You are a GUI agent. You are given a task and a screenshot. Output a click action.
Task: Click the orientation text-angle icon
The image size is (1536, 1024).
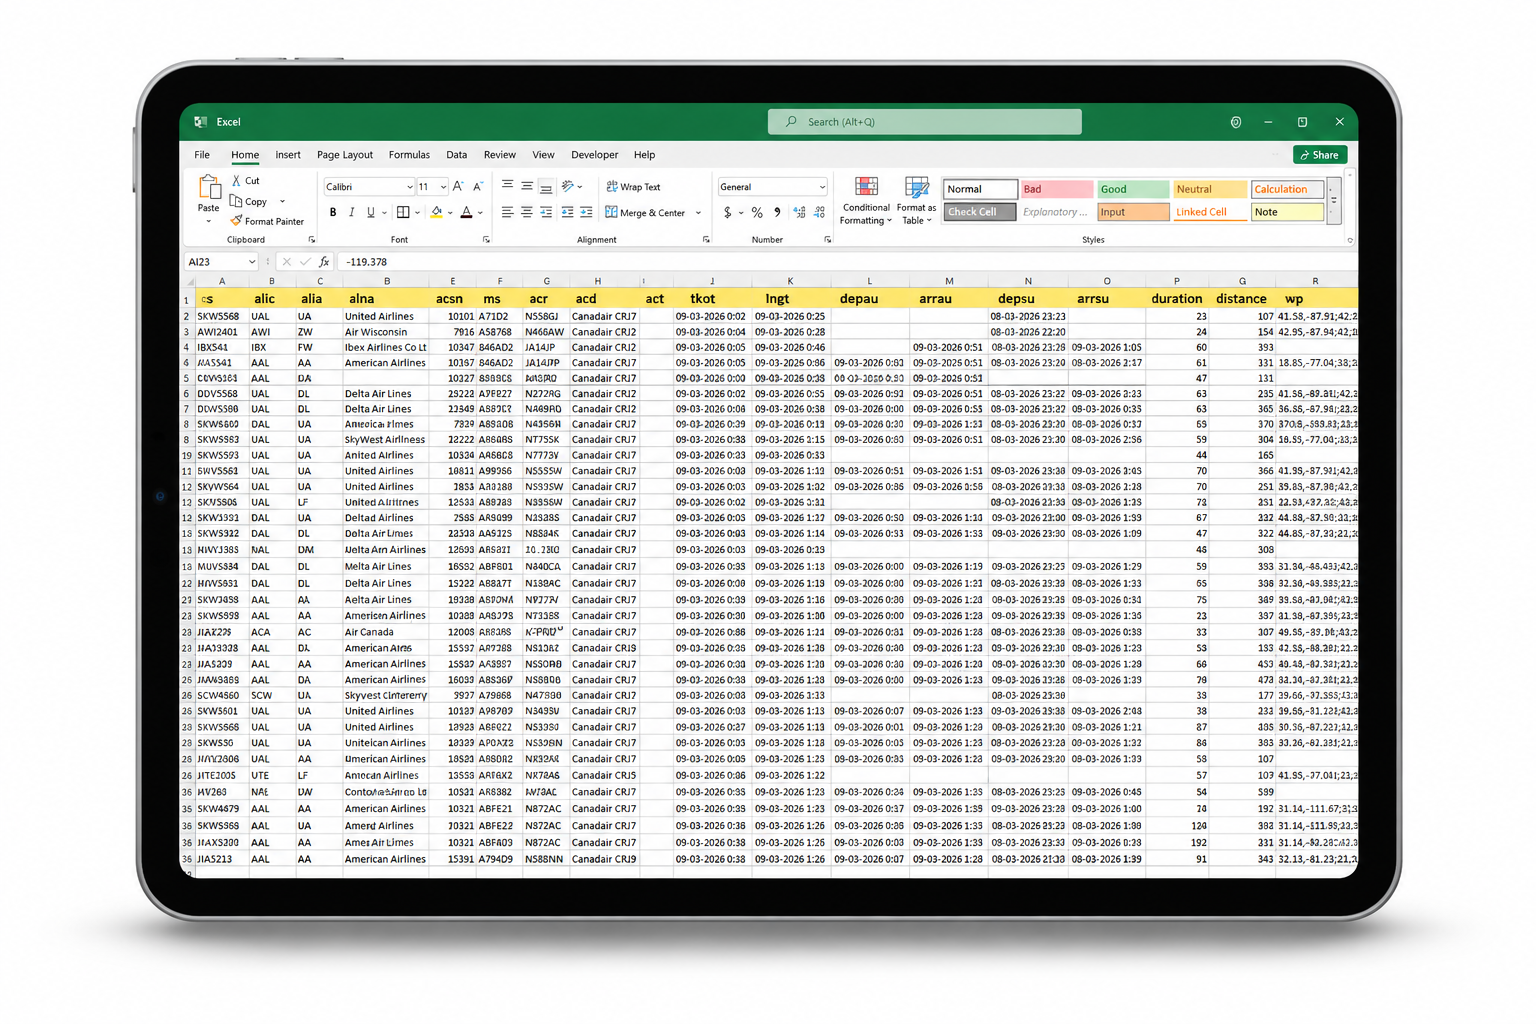click(x=568, y=186)
